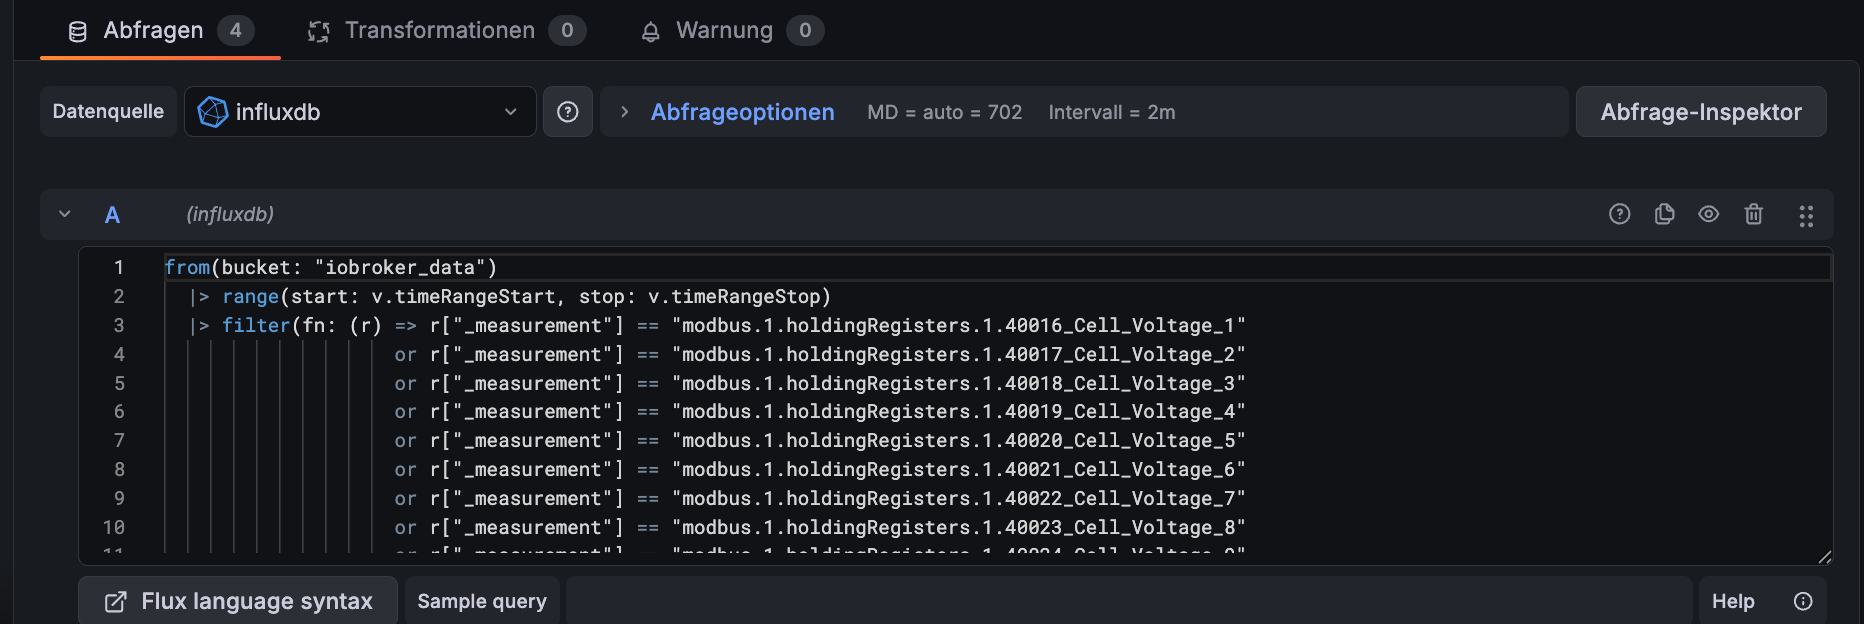Click the Intervall = 2m text
Image resolution: width=1864 pixels, height=624 pixels.
1112,112
